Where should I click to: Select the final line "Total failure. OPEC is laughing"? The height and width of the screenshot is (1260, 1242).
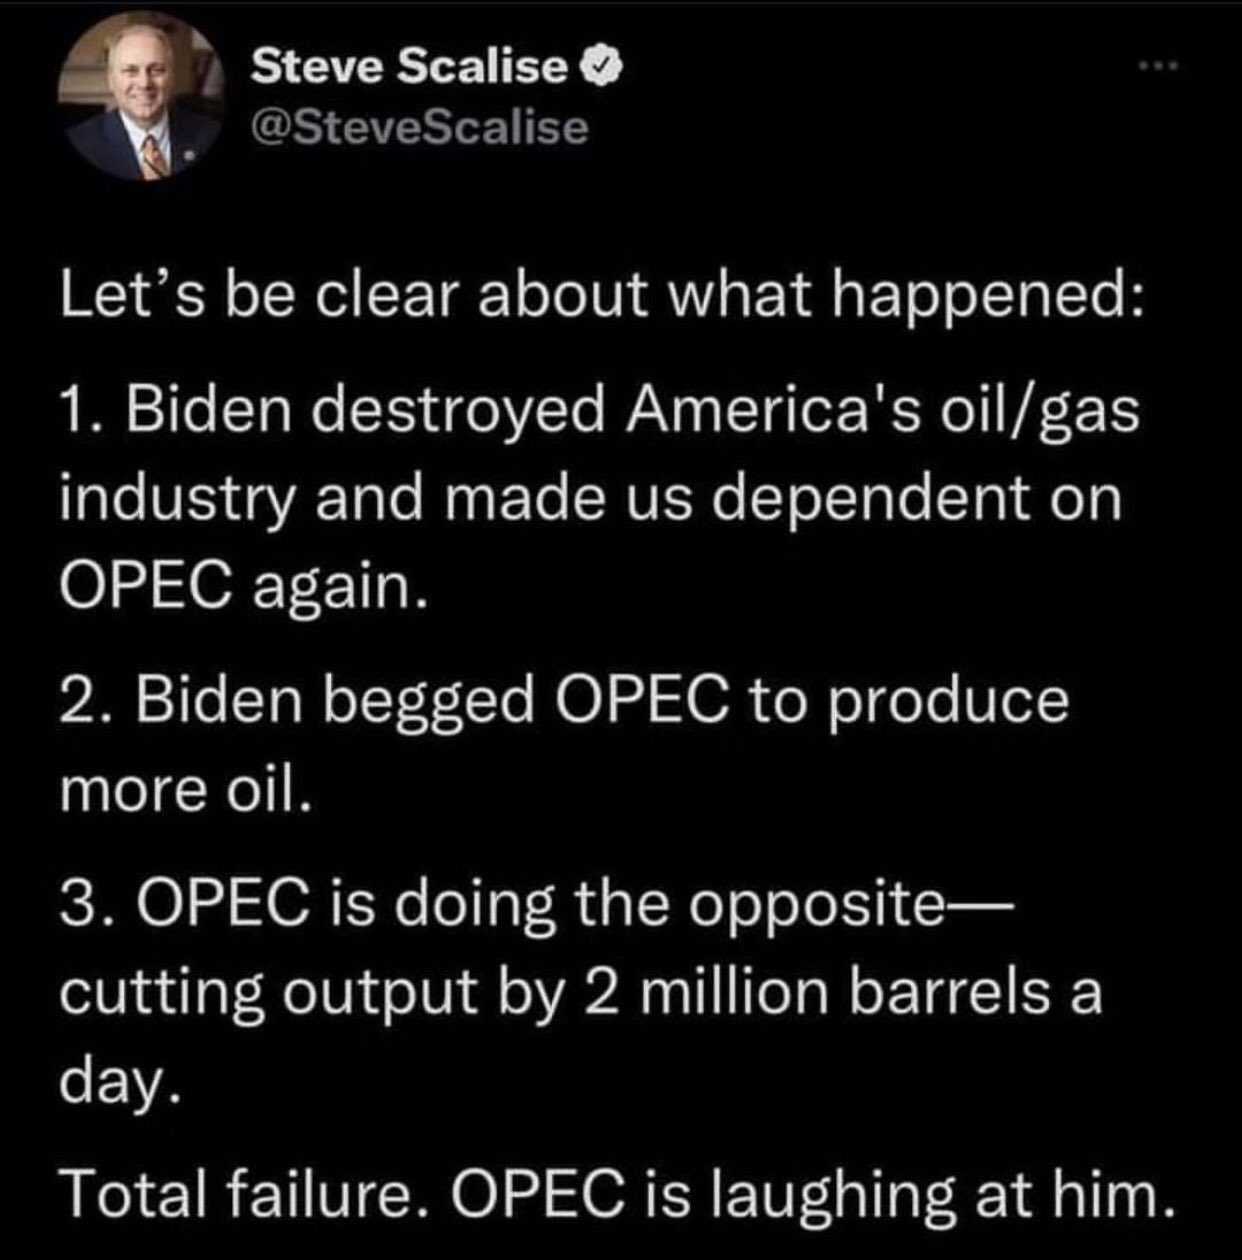tap(616, 1195)
